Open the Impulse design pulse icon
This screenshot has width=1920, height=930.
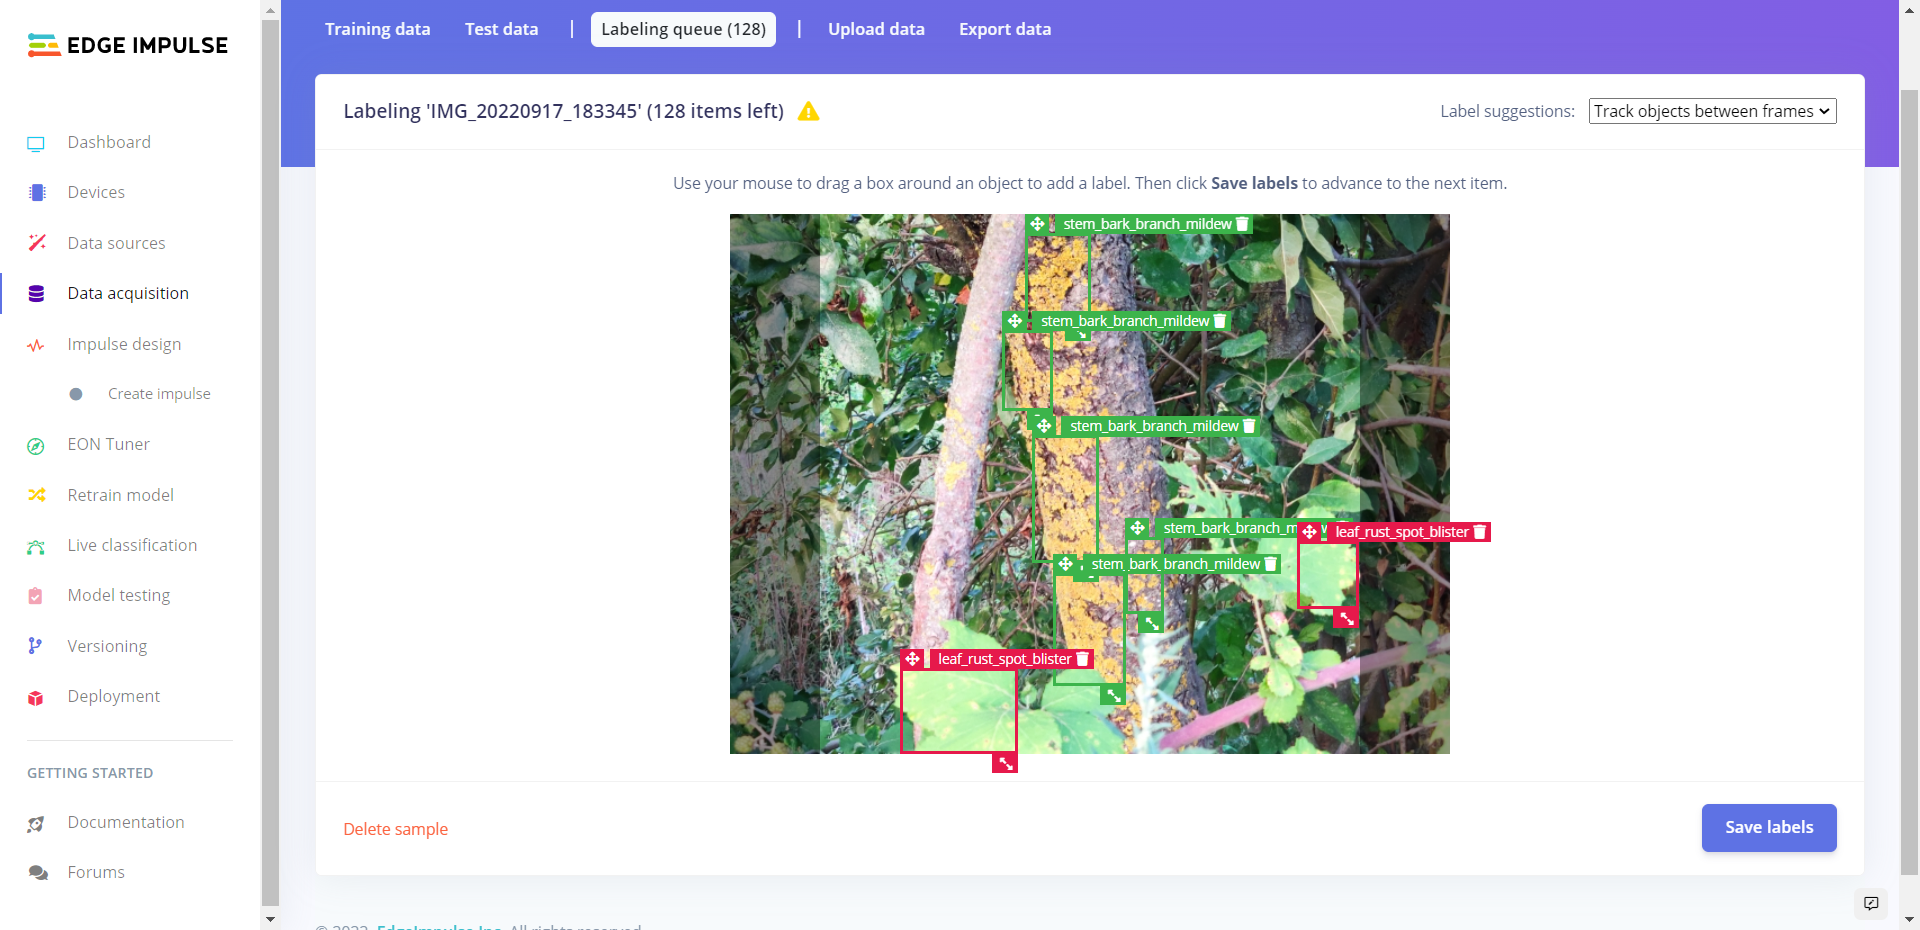[36, 345]
